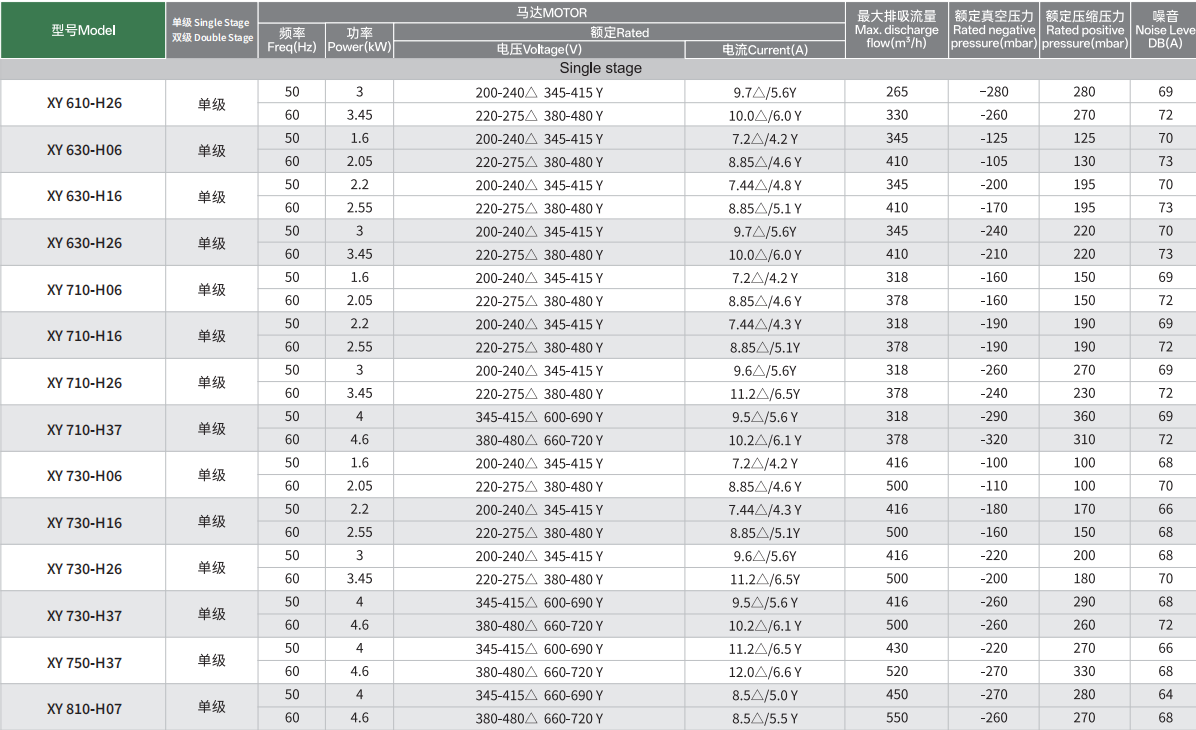Click current value 7.44△/4.8 Y

point(765,185)
